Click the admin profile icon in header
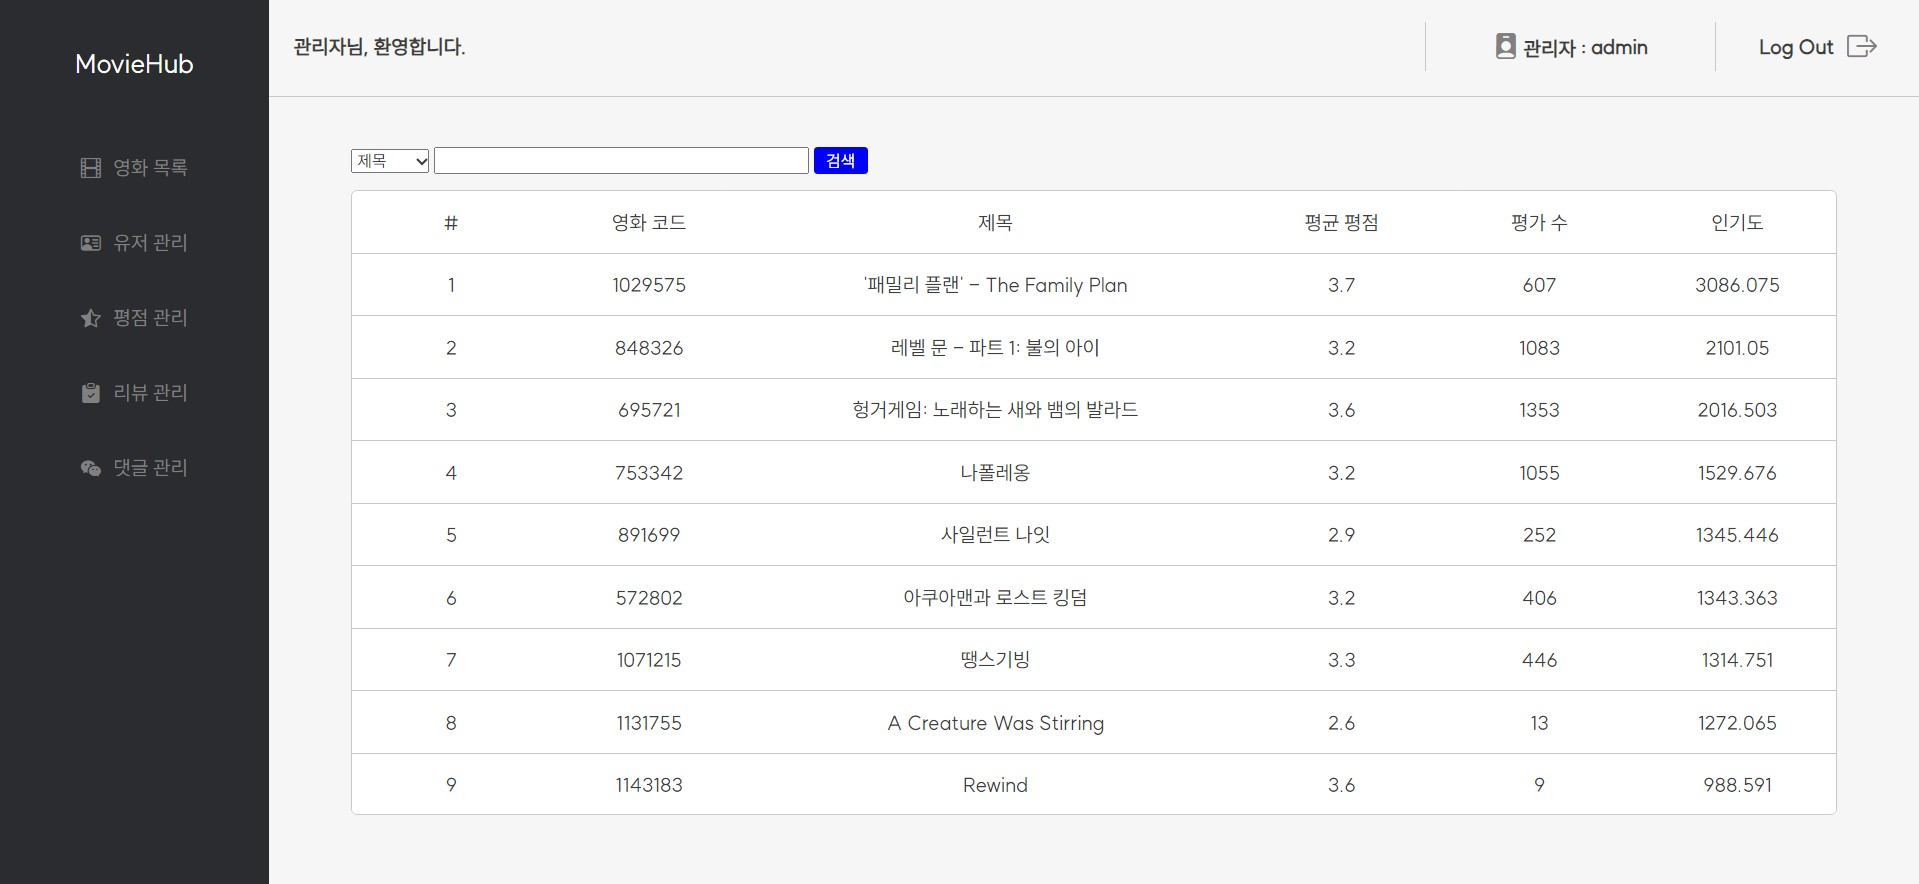 pyautogui.click(x=1505, y=46)
